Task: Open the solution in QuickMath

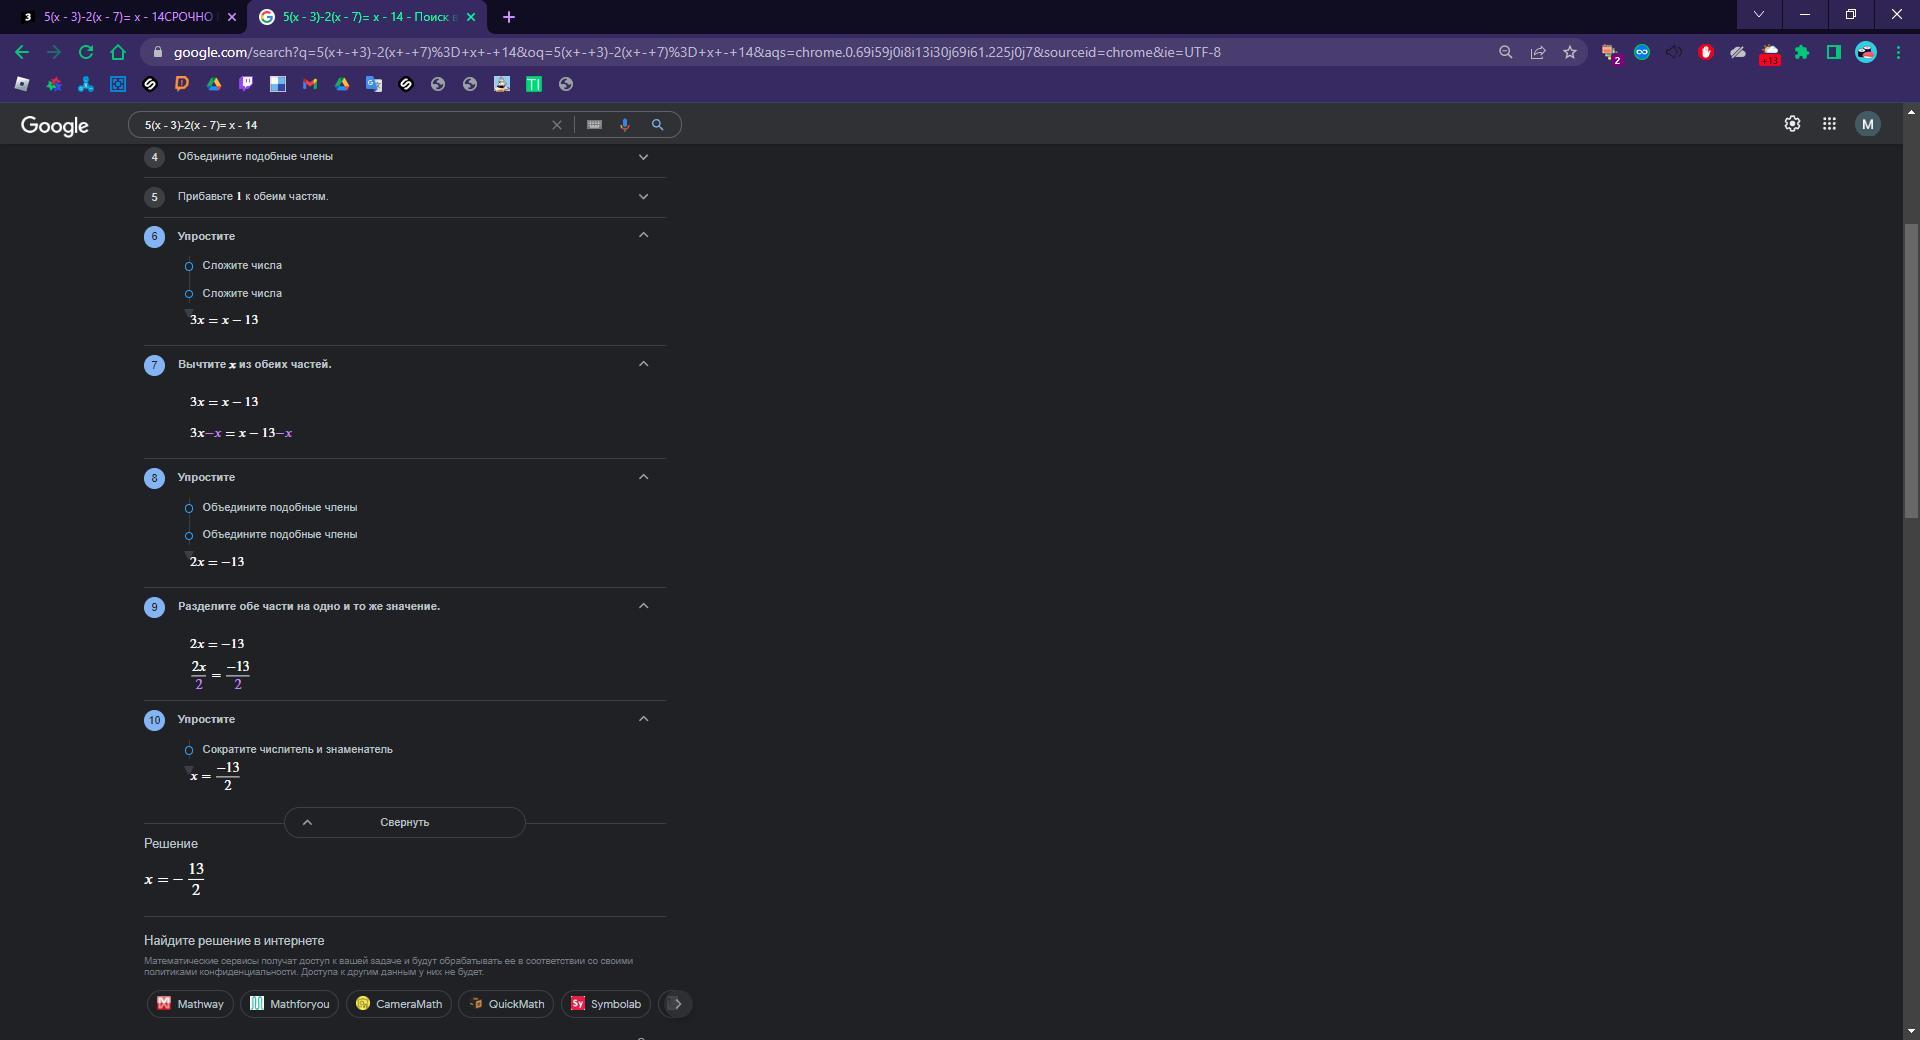Action: (x=506, y=1004)
